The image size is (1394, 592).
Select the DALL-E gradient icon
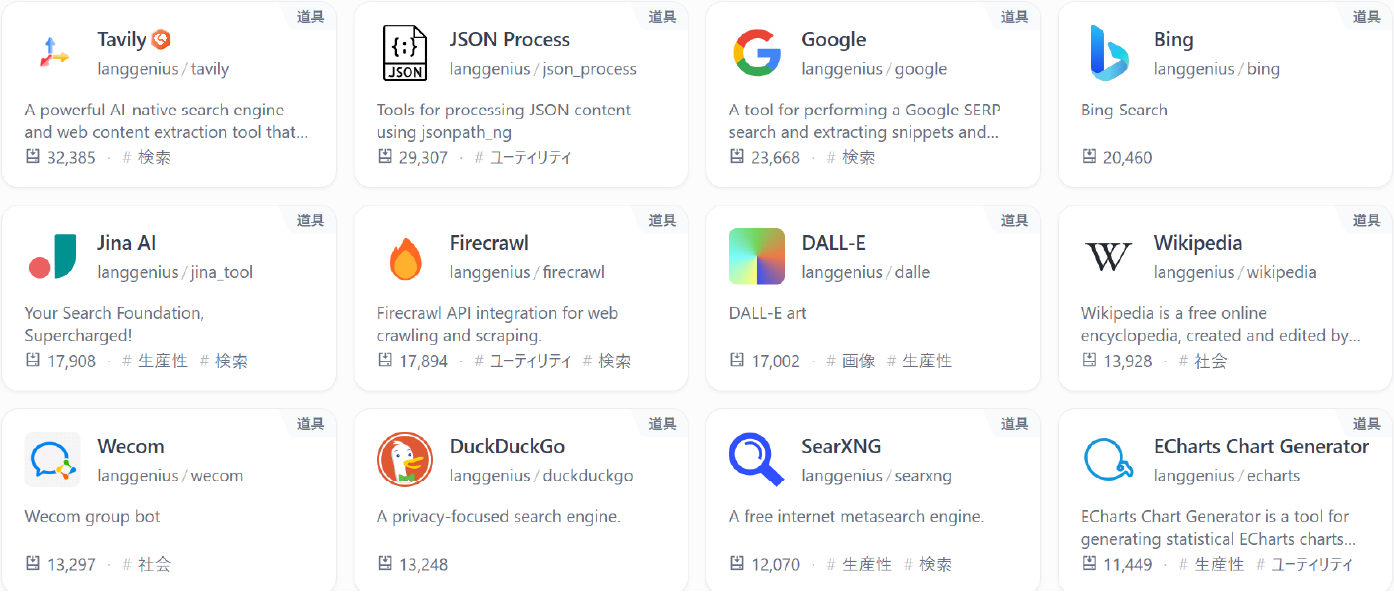(x=757, y=256)
